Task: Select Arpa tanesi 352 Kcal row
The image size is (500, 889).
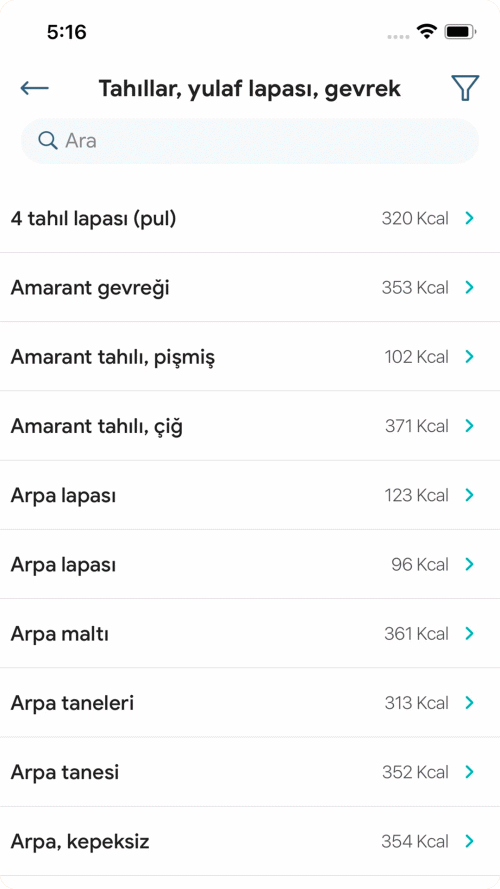Action: click(x=250, y=772)
